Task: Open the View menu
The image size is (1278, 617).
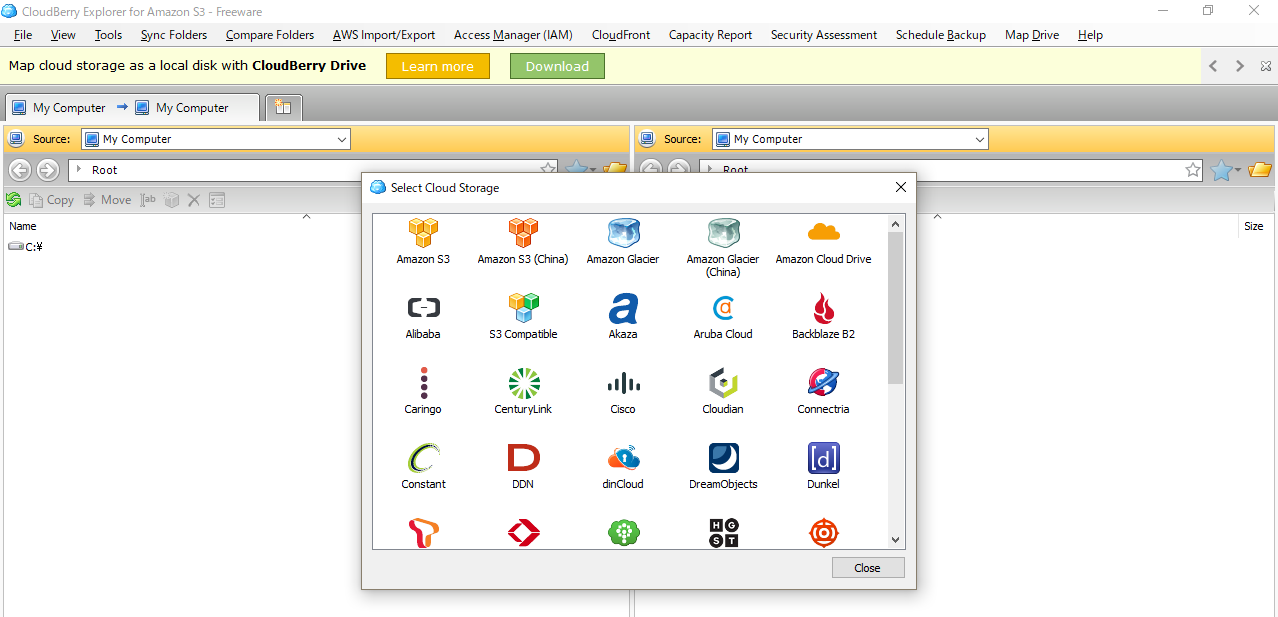Action: [x=63, y=34]
